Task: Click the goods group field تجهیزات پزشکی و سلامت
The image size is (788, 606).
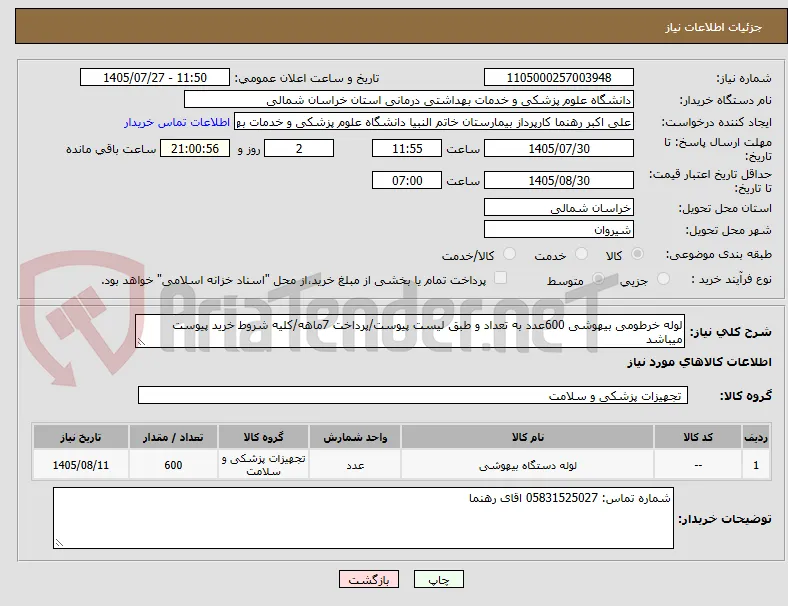Action: pos(413,395)
